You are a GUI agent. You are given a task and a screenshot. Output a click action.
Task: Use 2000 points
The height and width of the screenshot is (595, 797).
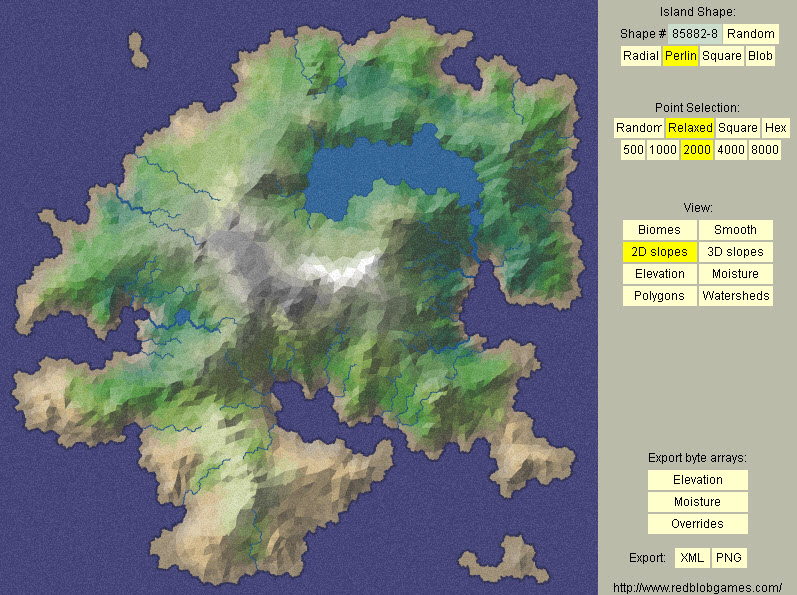point(696,150)
